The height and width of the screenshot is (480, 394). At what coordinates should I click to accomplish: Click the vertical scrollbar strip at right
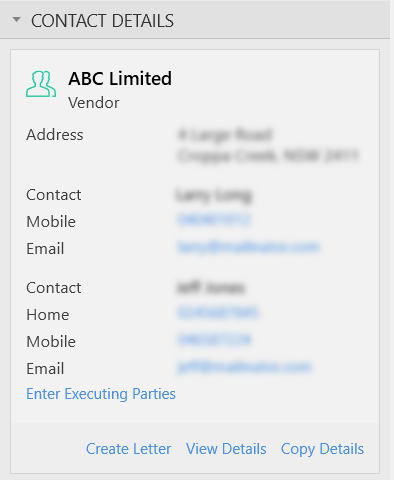click(x=392, y=240)
